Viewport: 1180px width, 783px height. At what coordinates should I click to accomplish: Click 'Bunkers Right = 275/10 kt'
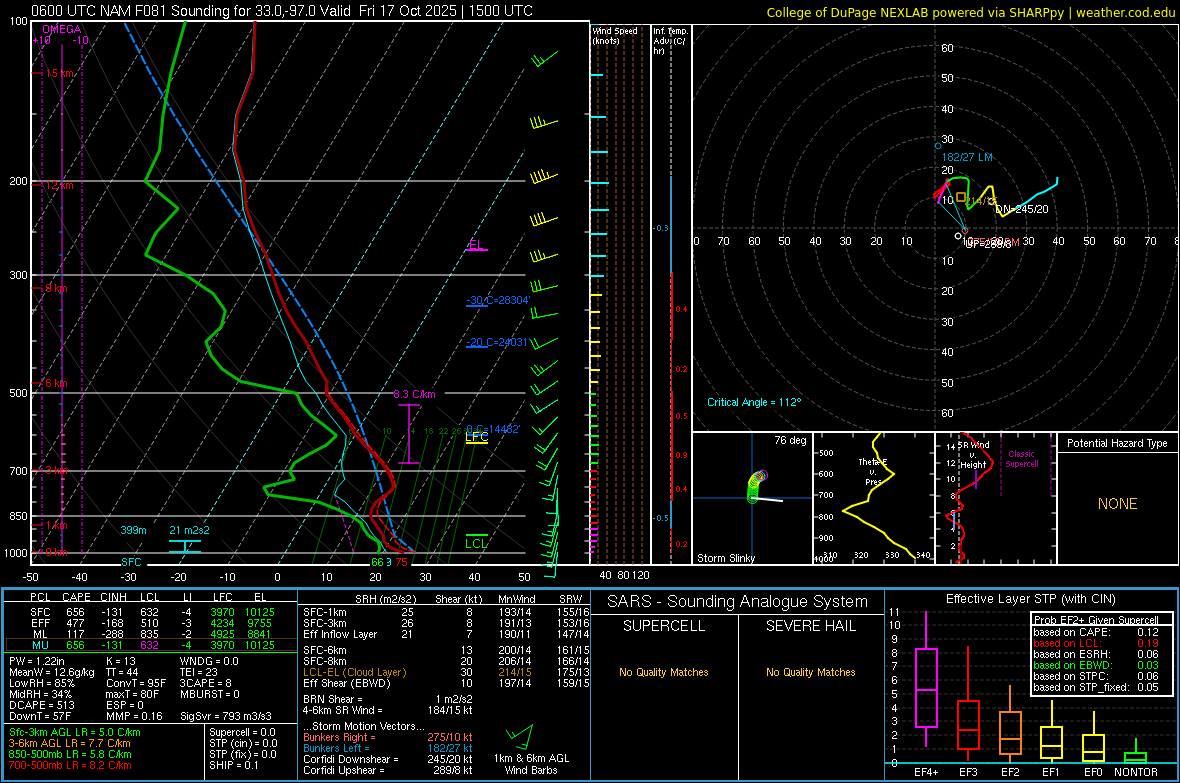tap(388, 737)
